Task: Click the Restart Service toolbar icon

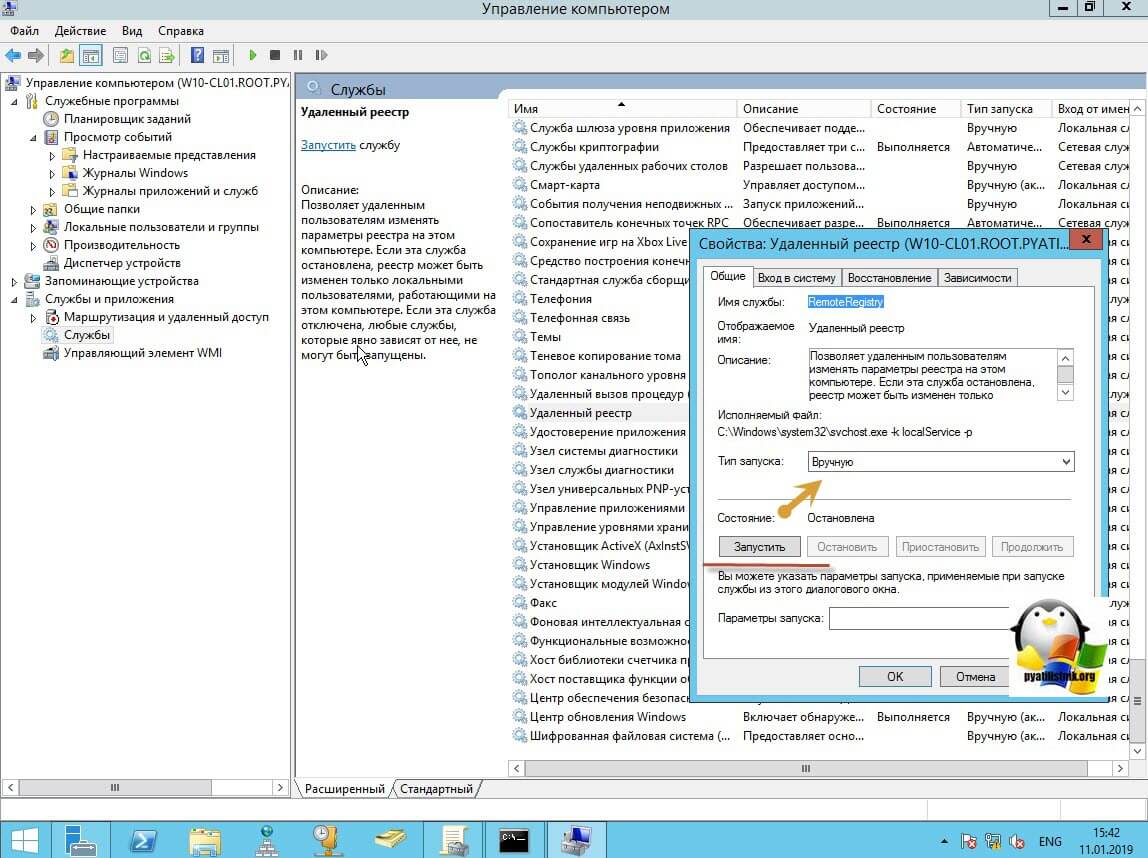Action: point(321,55)
